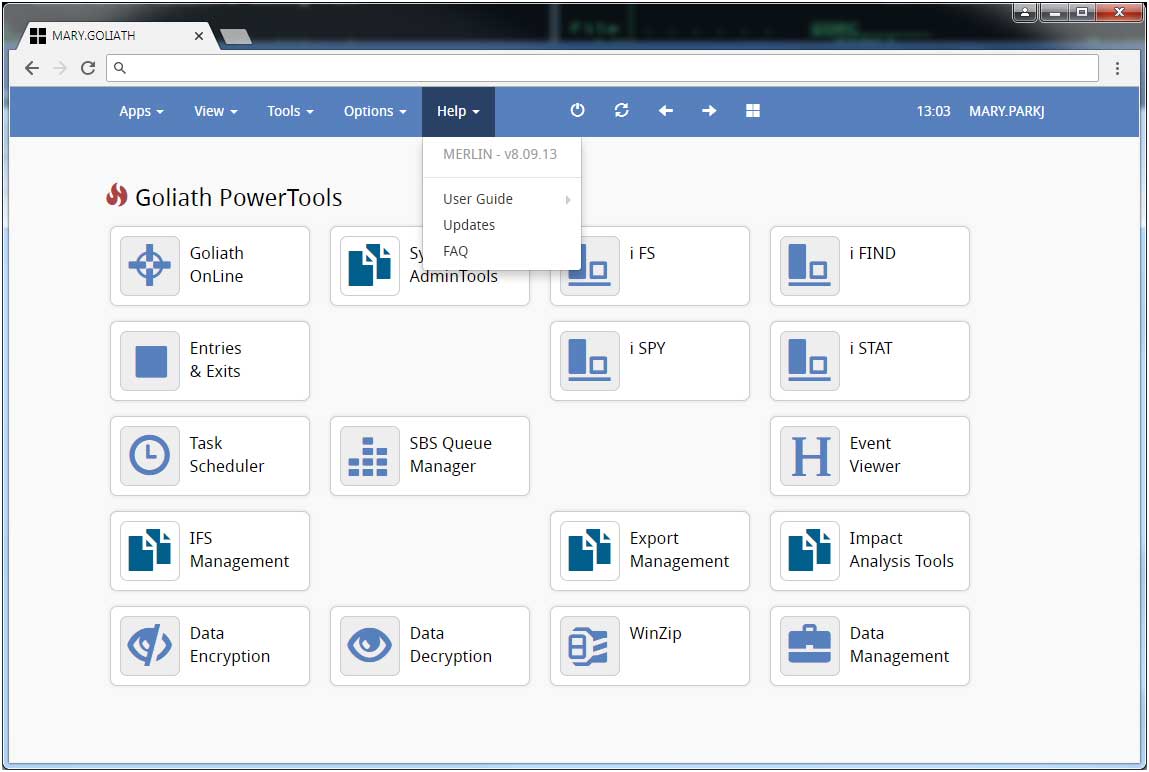Open the Data Management briefcase icon

pyautogui.click(x=810, y=646)
